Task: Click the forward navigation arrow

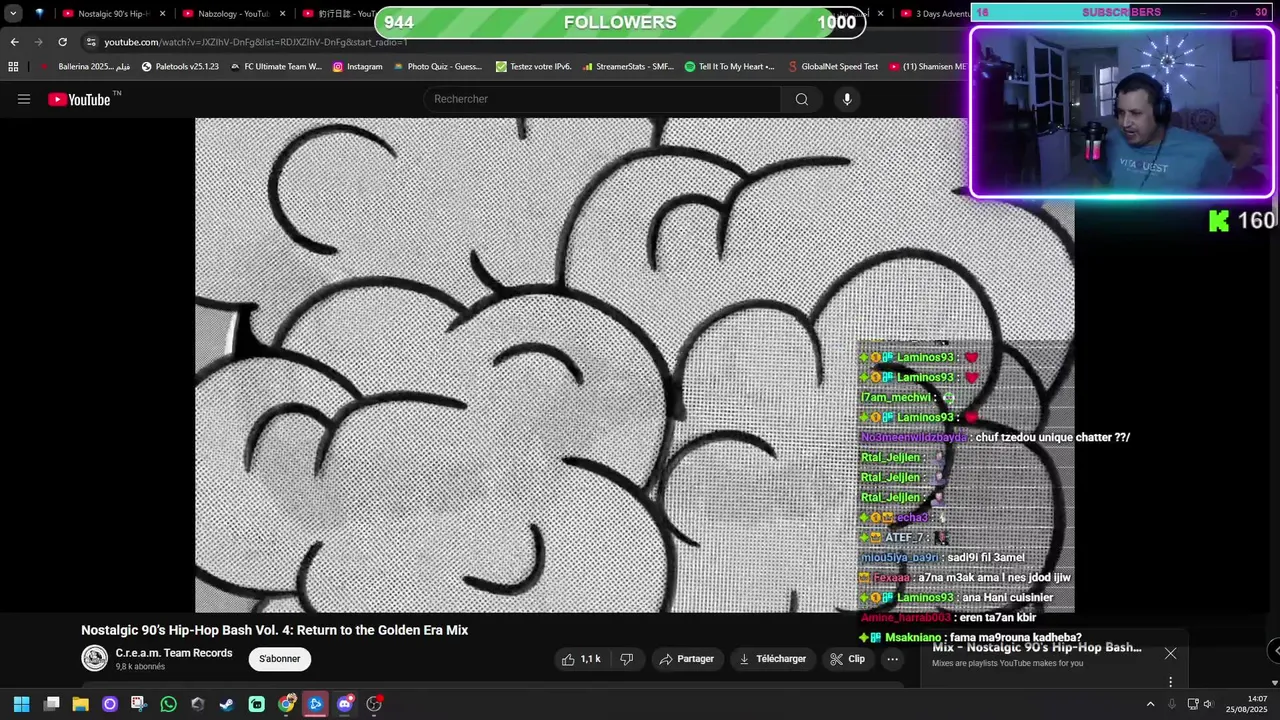Action: point(38,42)
